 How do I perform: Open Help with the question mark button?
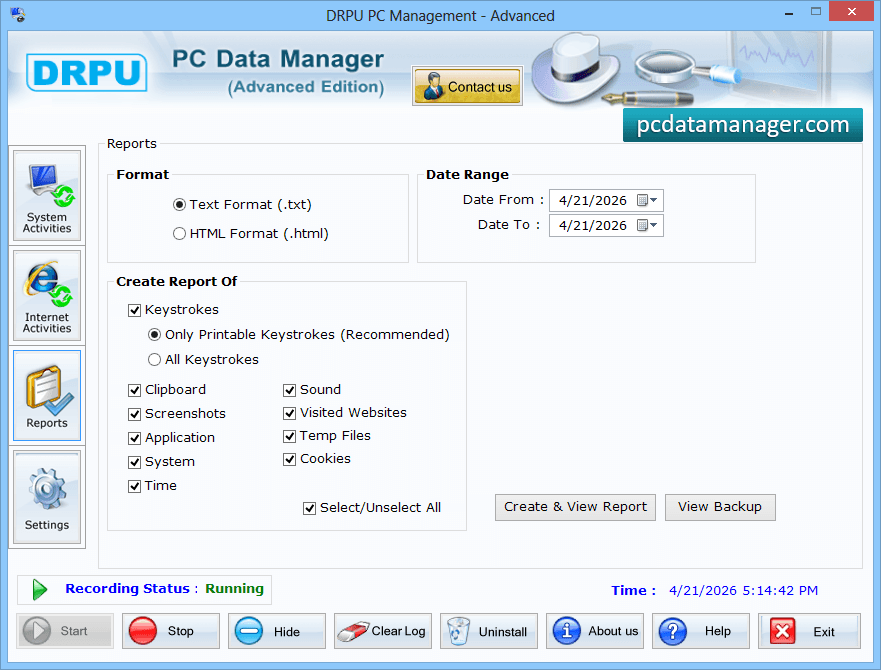(701, 631)
